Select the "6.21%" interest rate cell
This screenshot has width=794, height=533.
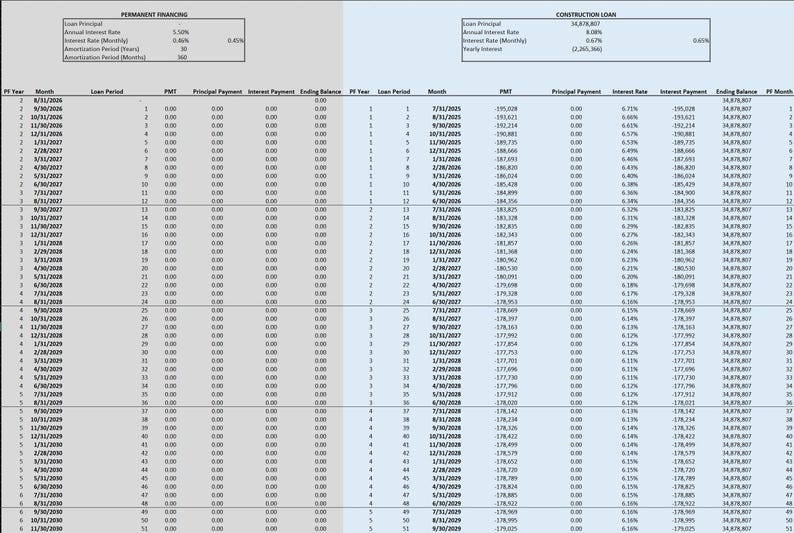630,268
